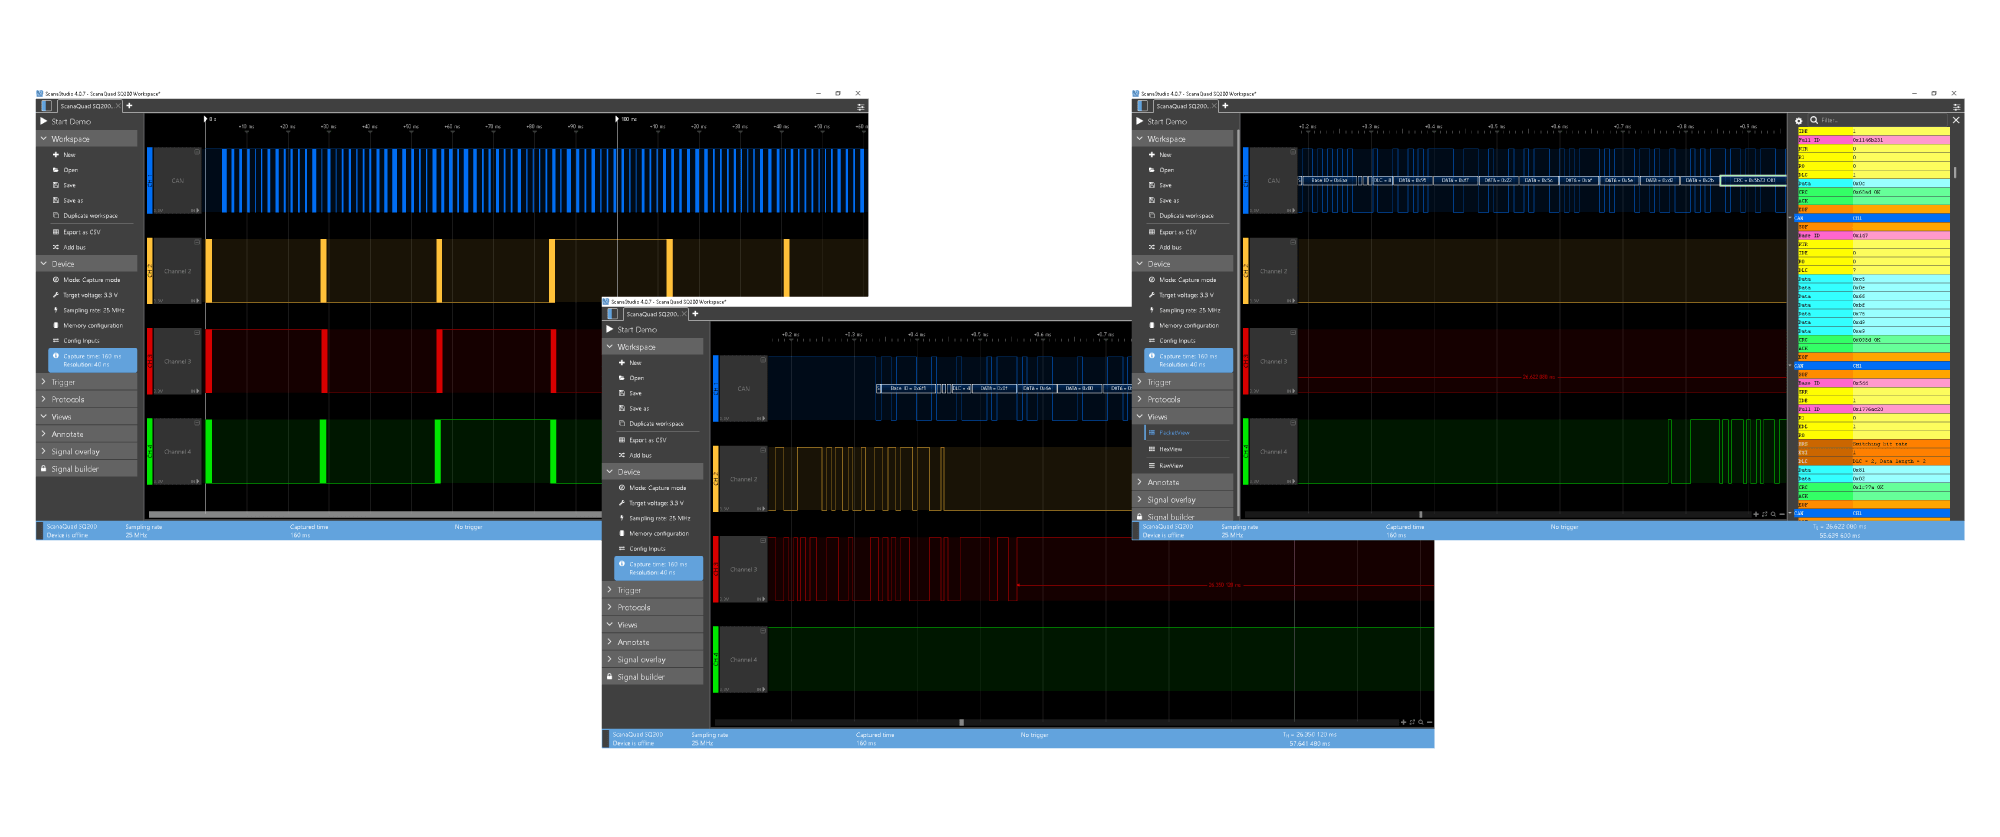Add new tab in left window
Image resolution: width=2000 pixels, height=837 pixels.
click(129, 105)
